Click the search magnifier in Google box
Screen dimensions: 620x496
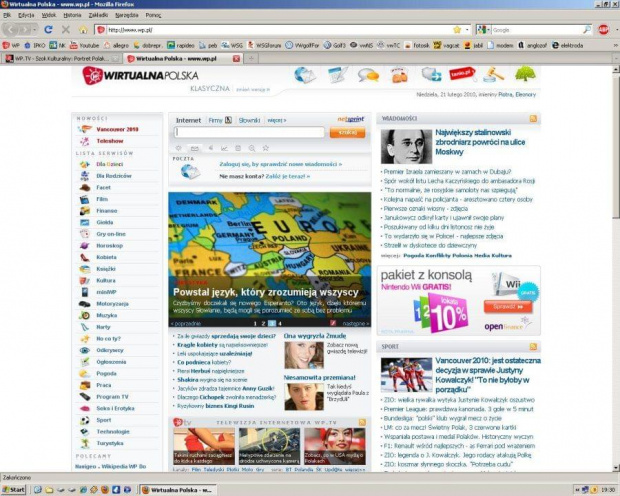click(x=587, y=30)
